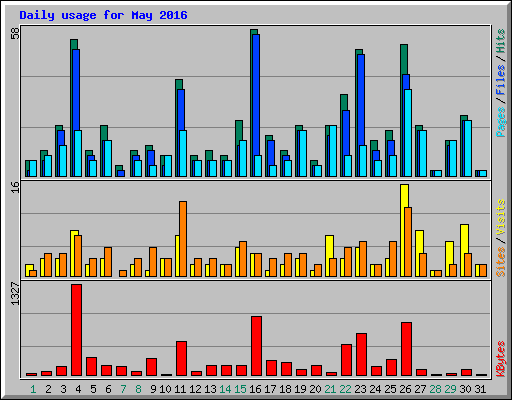
Task: Click the blue Files bar for day 4
Action: 76,90
